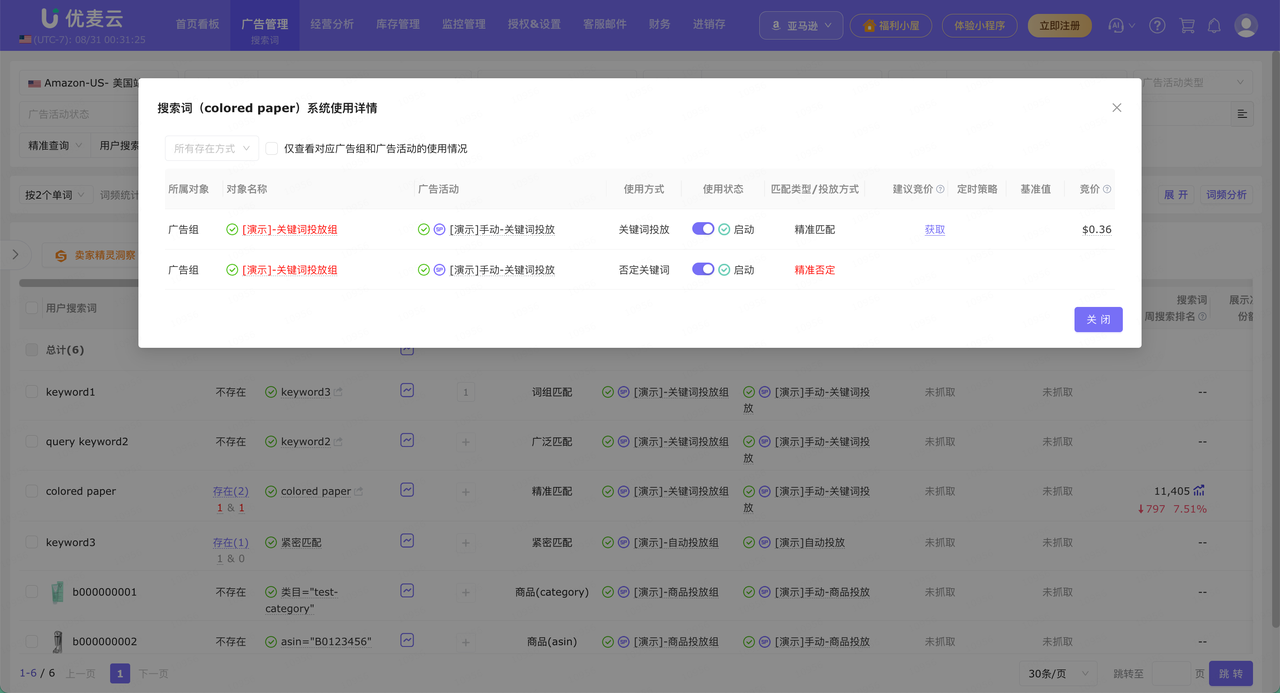
Task: Click the 展开 button
Action: (1176, 195)
